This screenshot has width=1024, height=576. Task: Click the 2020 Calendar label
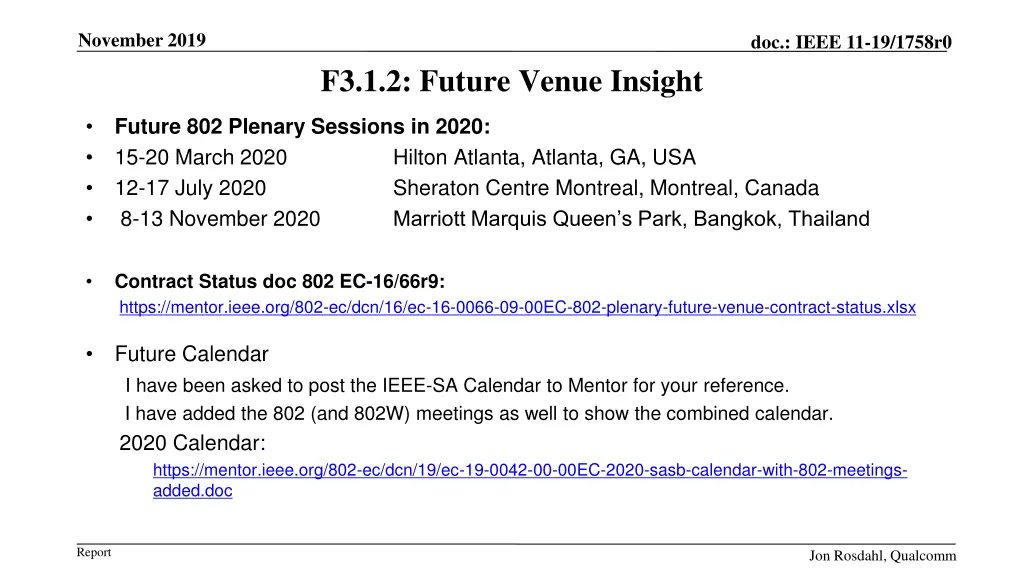point(192,443)
